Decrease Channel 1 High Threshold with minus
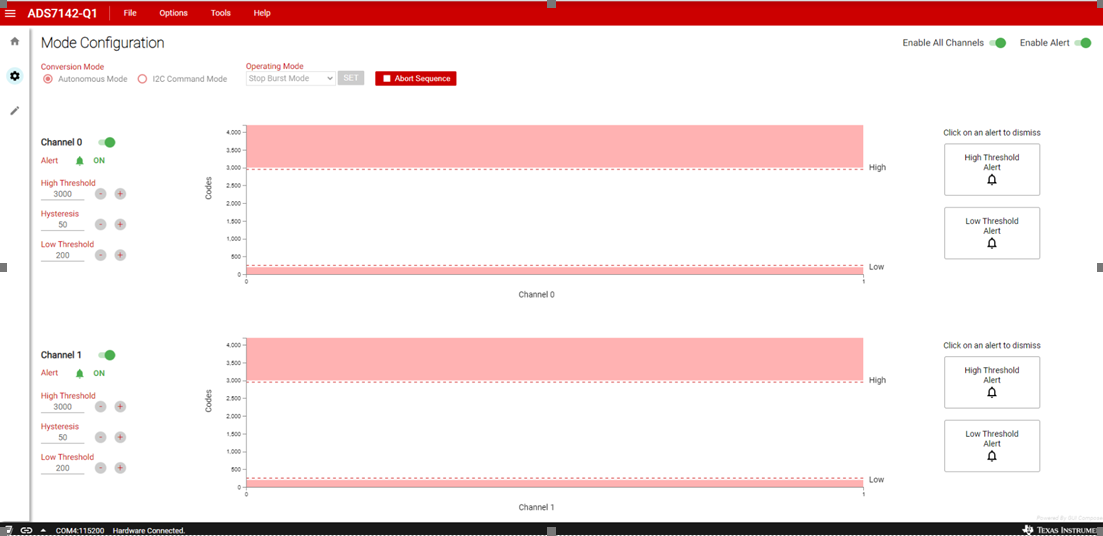Image resolution: width=1103 pixels, height=536 pixels. [x=101, y=407]
